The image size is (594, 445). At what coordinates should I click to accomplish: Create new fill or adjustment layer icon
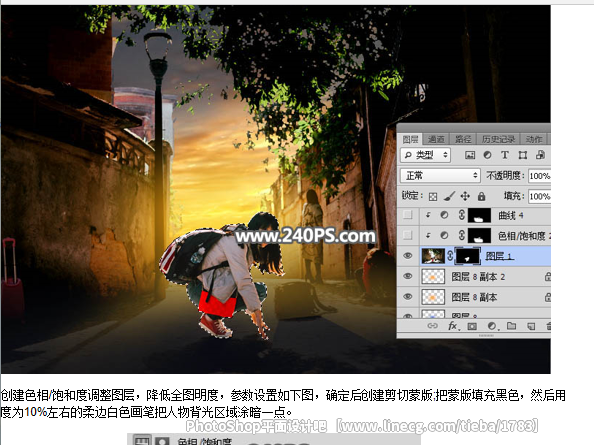pyautogui.click(x=492, y=326)
